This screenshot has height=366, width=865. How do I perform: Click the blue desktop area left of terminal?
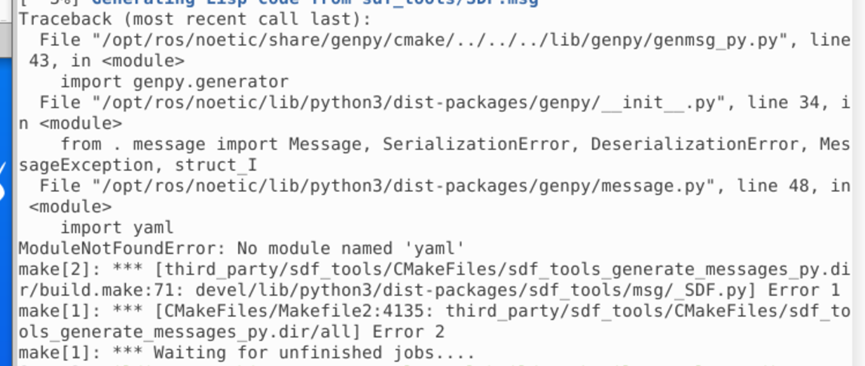click(5, 221)
